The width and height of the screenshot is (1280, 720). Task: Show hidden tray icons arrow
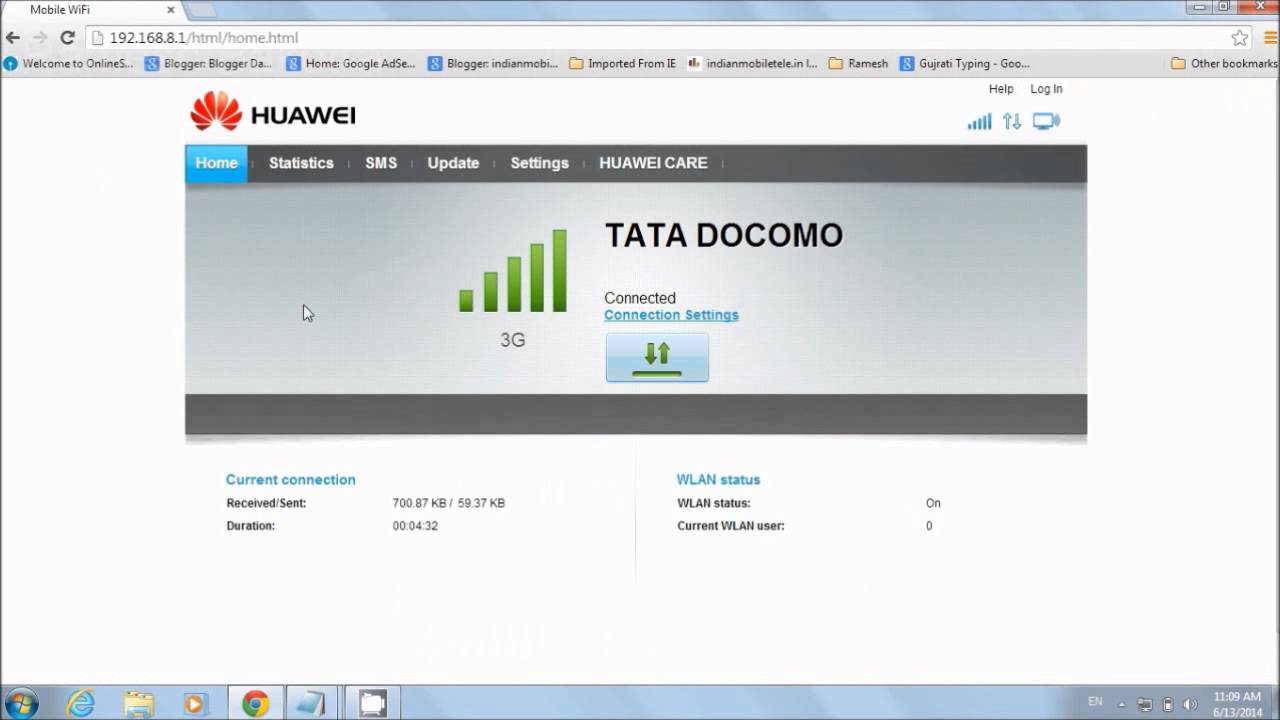pyautogui.click(x=1122, y=705)
